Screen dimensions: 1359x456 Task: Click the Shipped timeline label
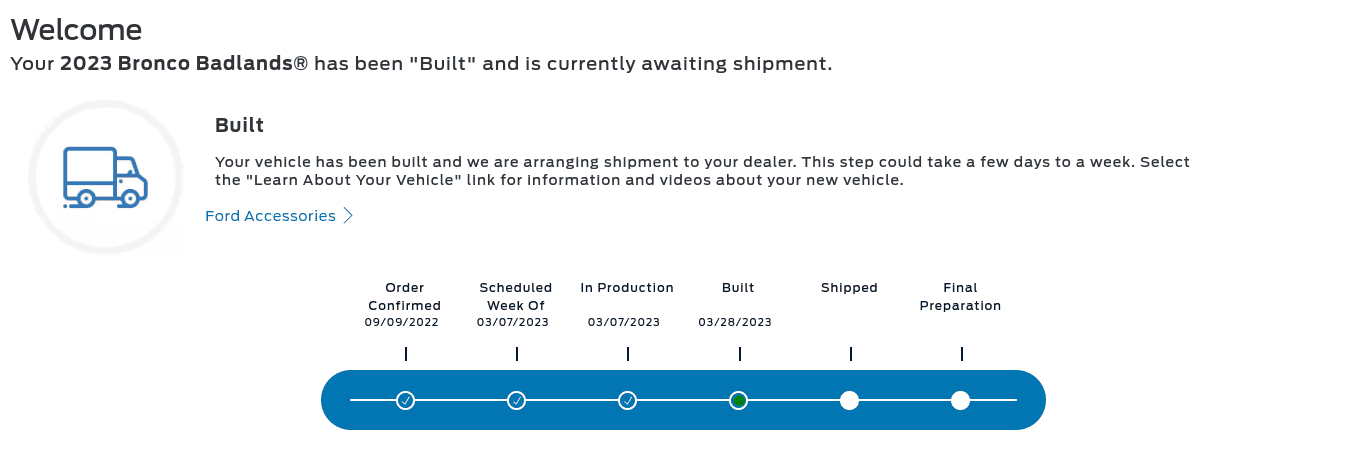[849, 288]
